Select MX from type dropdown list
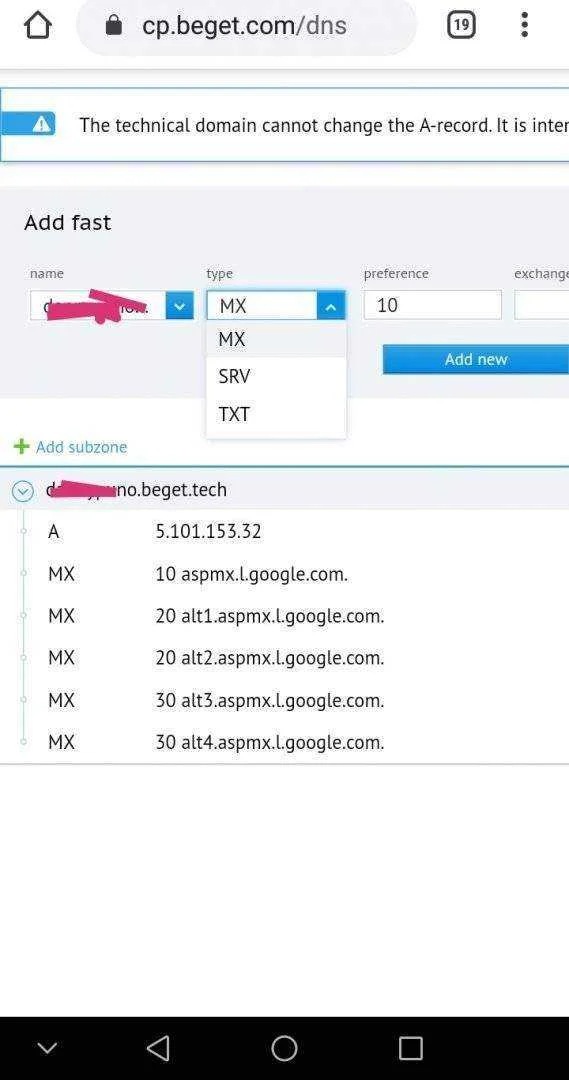Image resolution: width=569 pixels, height=1080 pixels. pyautogui.click(x=276, y=340)
